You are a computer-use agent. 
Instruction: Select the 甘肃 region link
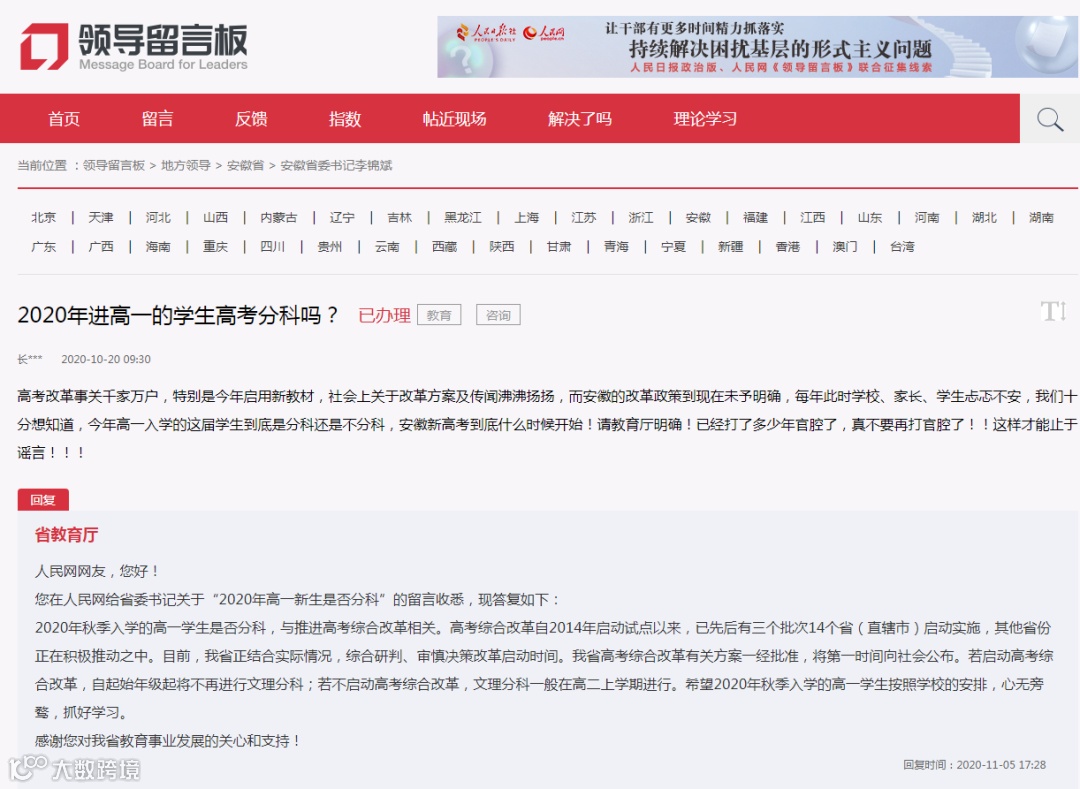559,246
